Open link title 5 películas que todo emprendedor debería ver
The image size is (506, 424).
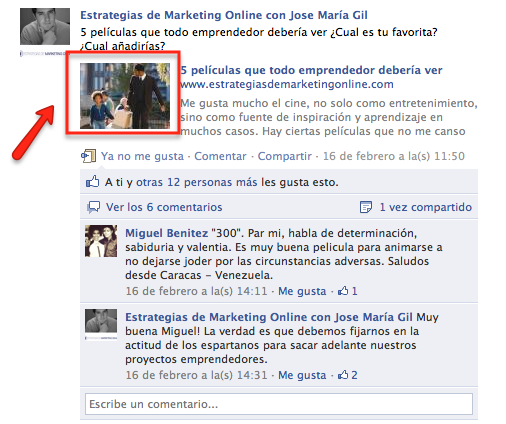[311, 70]
